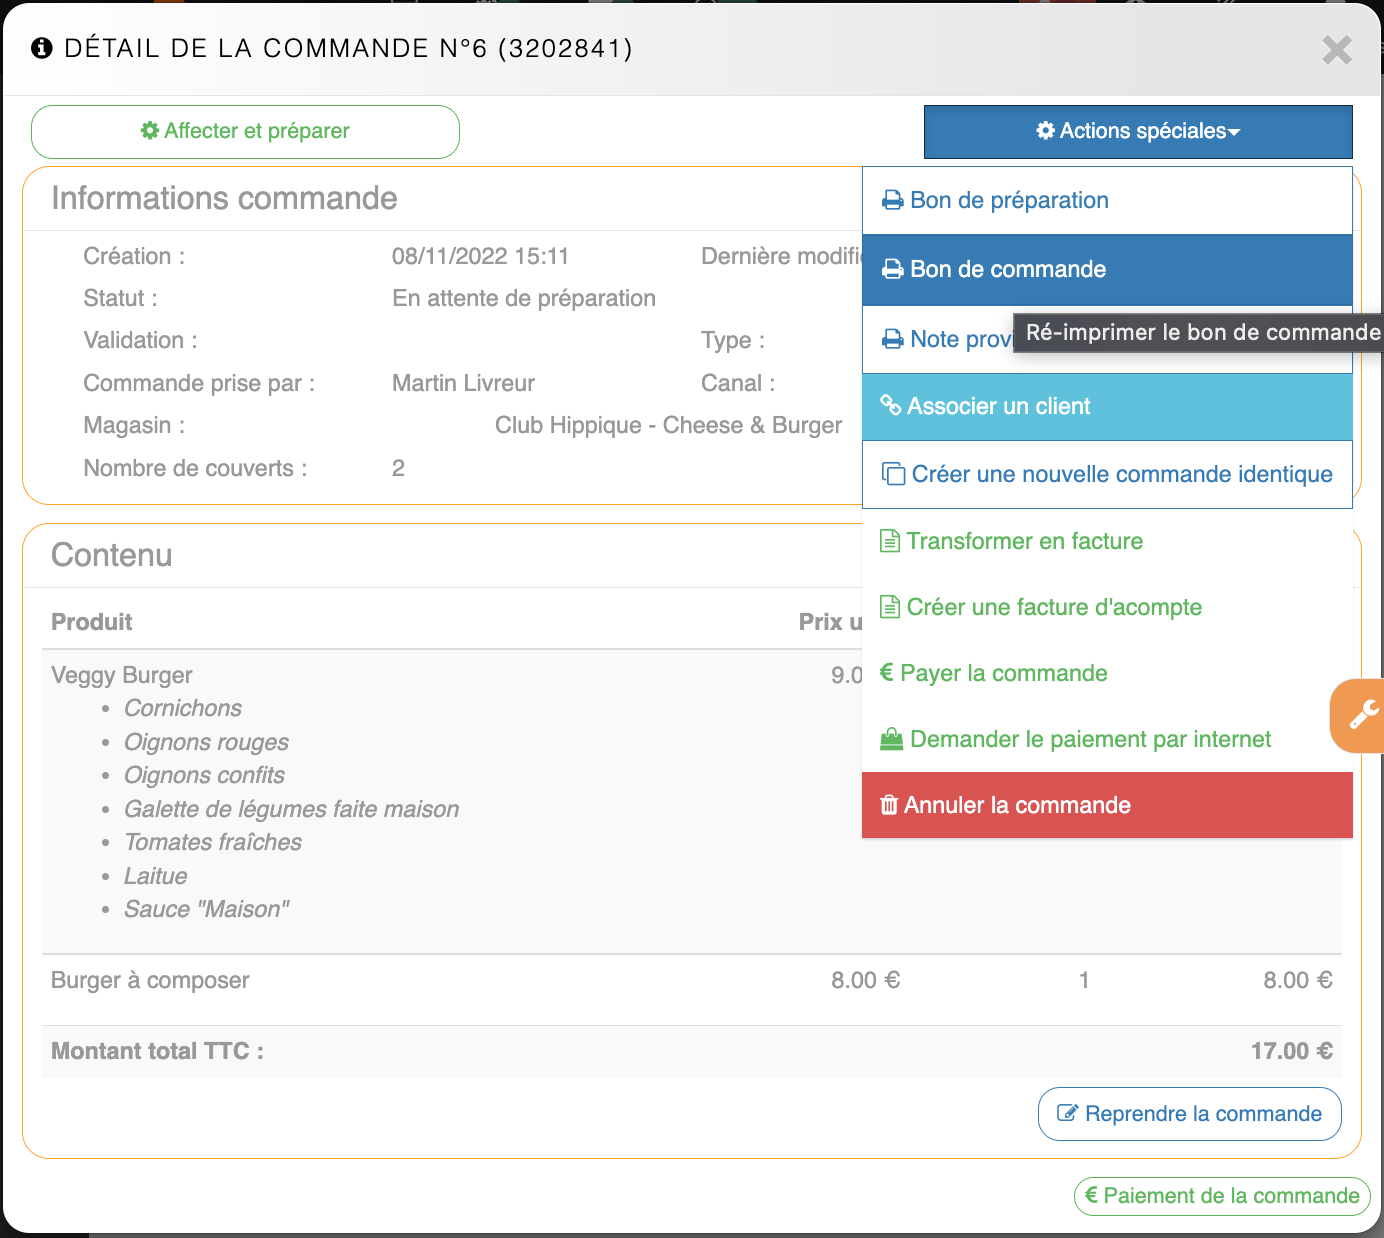Click the euro icon beside Payer la commande

point(886,673)
